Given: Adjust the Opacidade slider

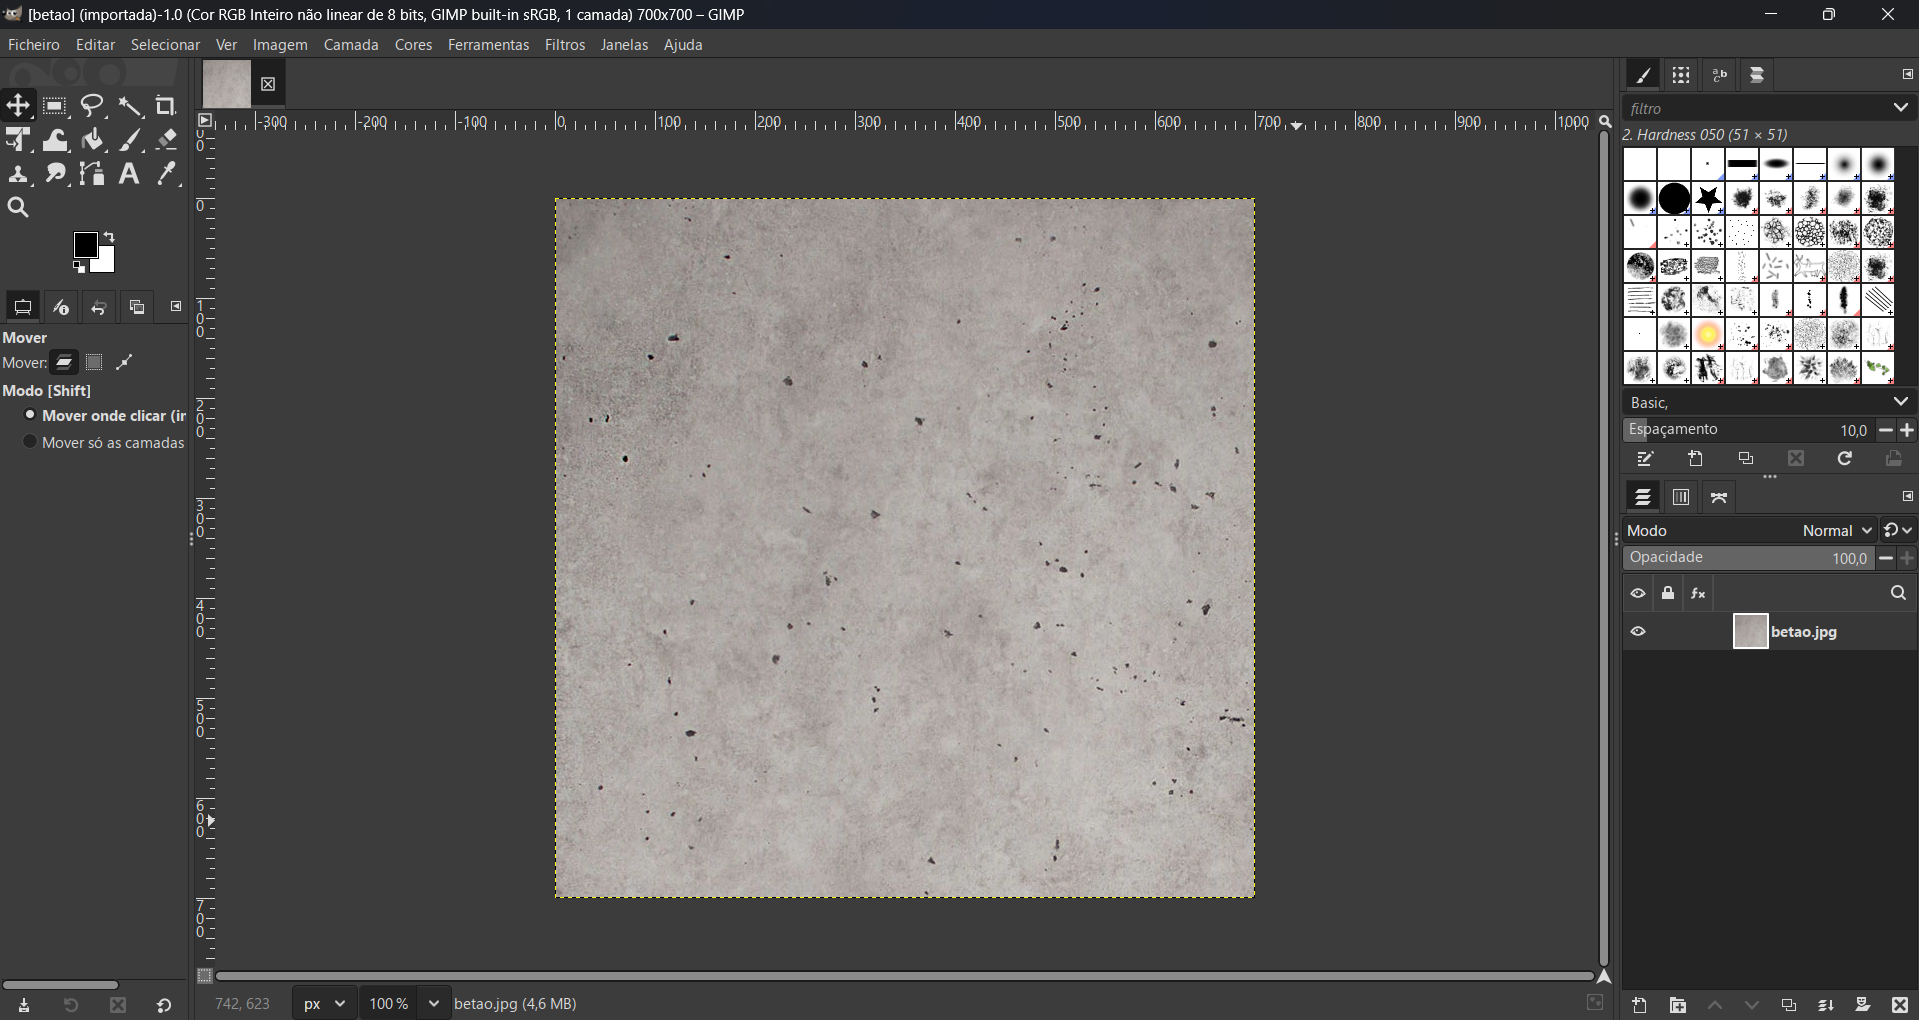Looking at the screenshot, I should pyautogui.click(x=1746, y=558).
